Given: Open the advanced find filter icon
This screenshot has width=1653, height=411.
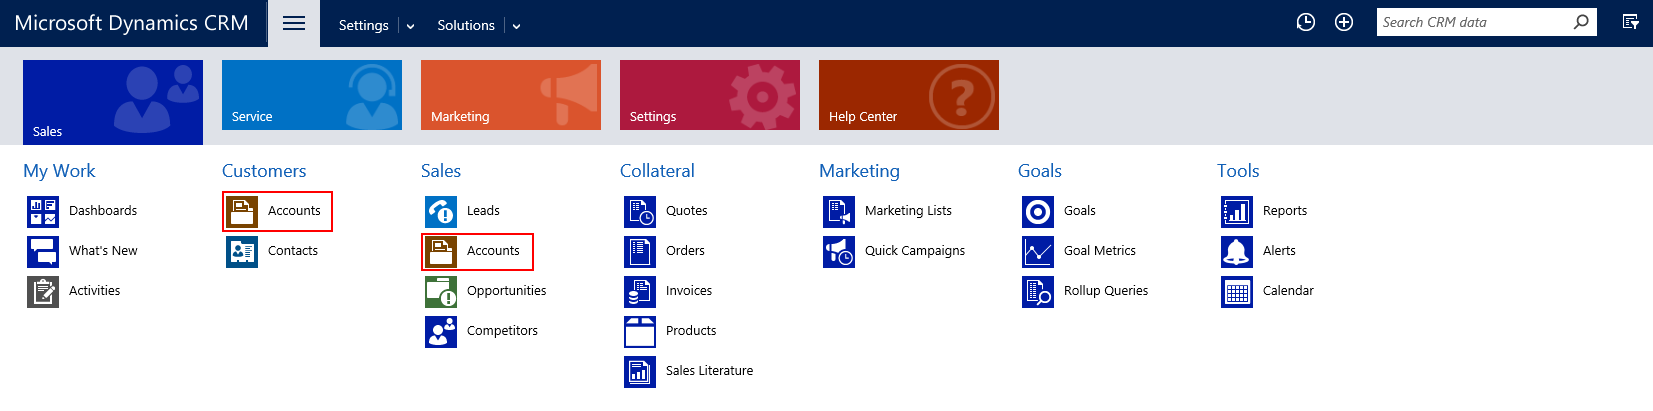Looking at the screenshot, I should (1631, 22).
